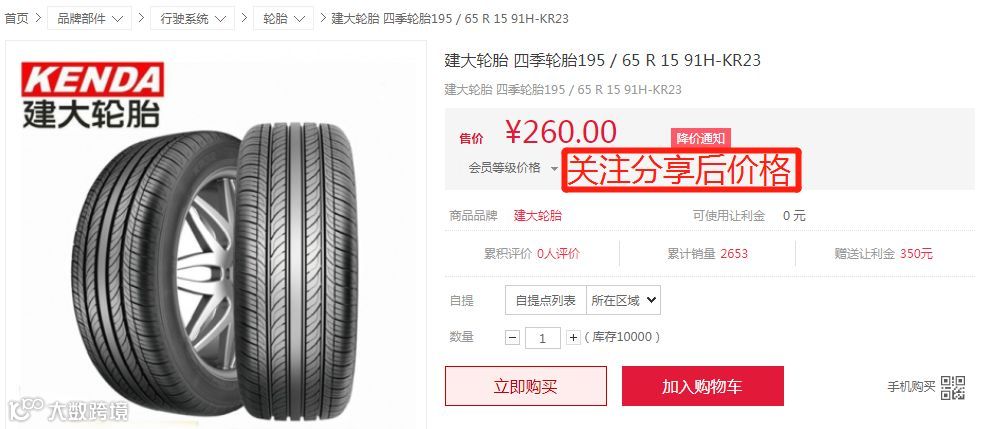Click the minus quantity stepper button
Viewport: 981px width, 429px height.
512,338
